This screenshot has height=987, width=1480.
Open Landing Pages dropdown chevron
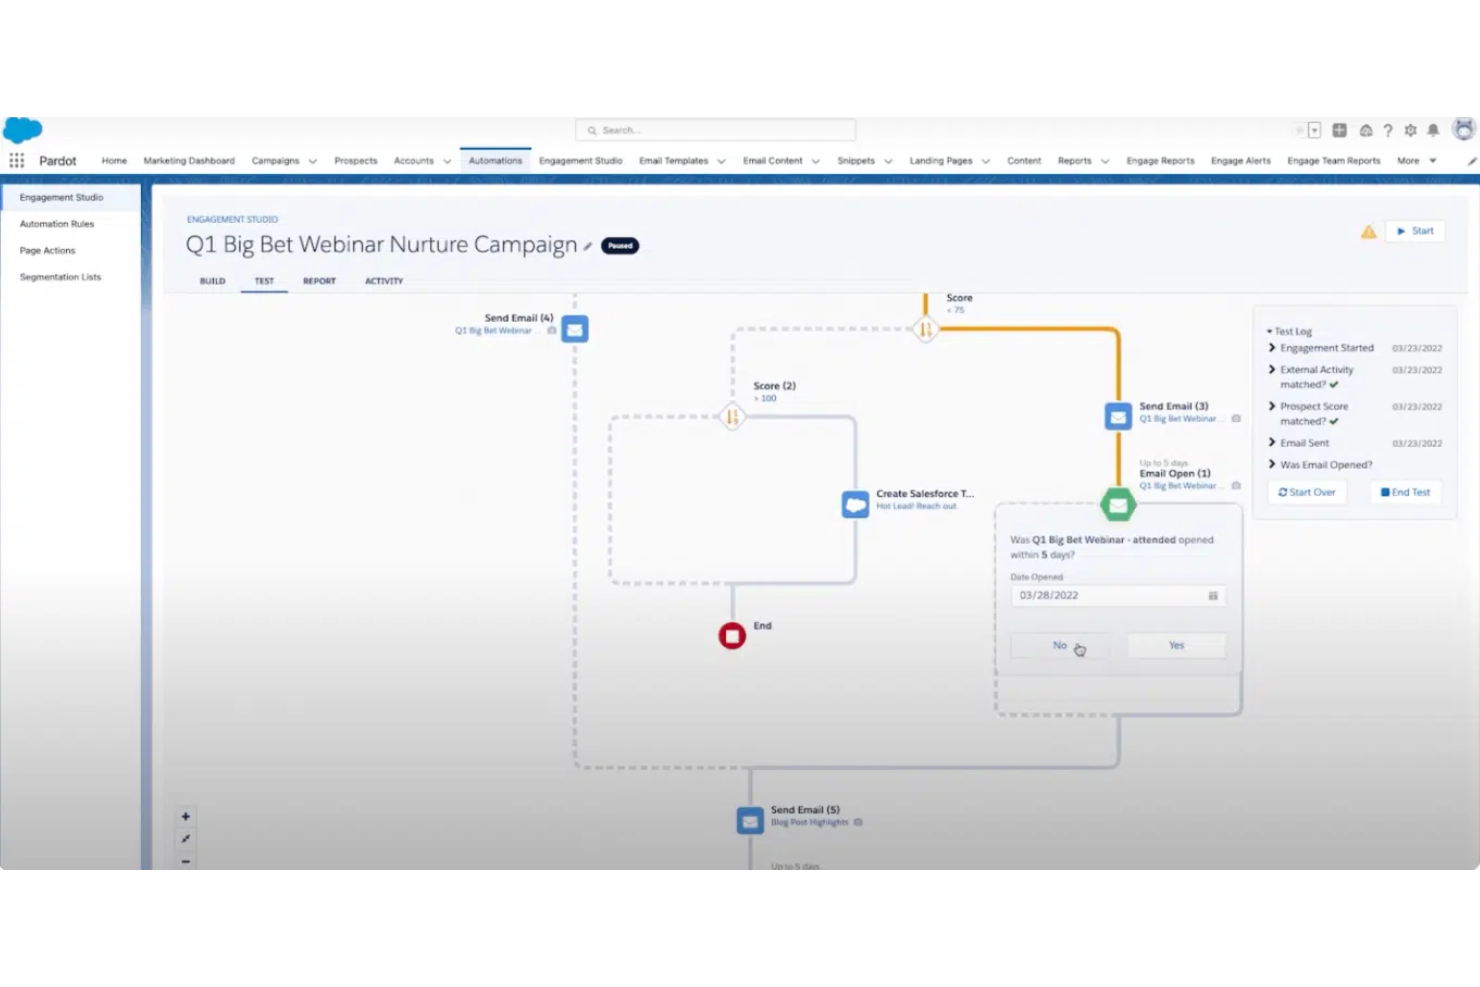tap(985, 161)
